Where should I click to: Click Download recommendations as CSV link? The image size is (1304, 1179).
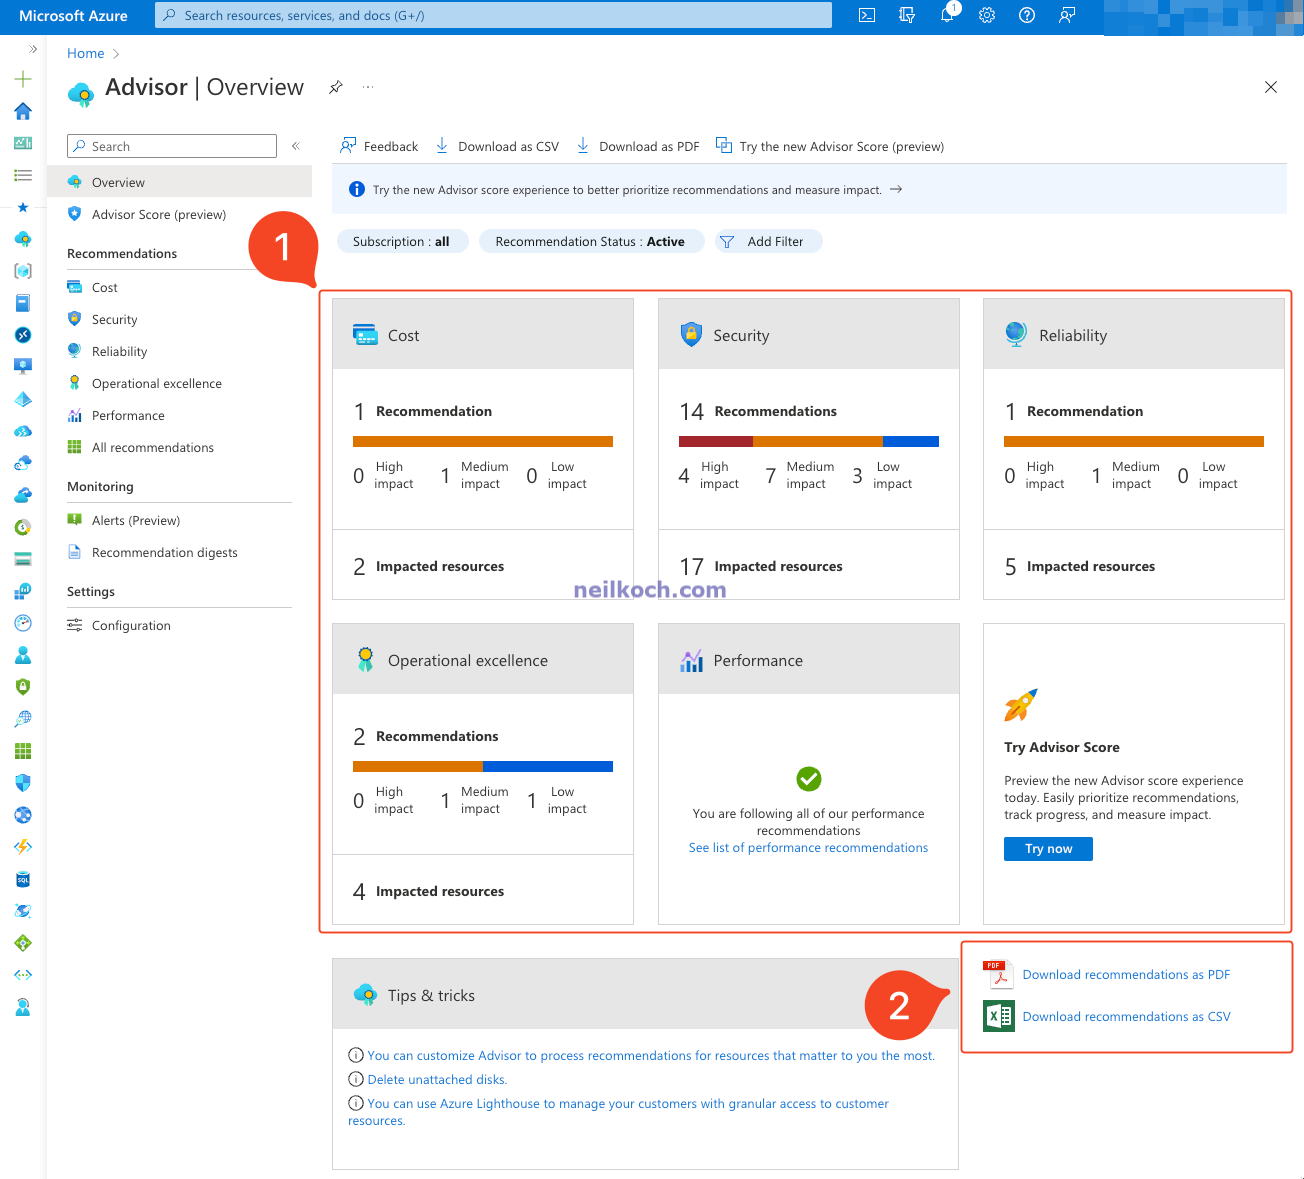pos(1126,1017)
